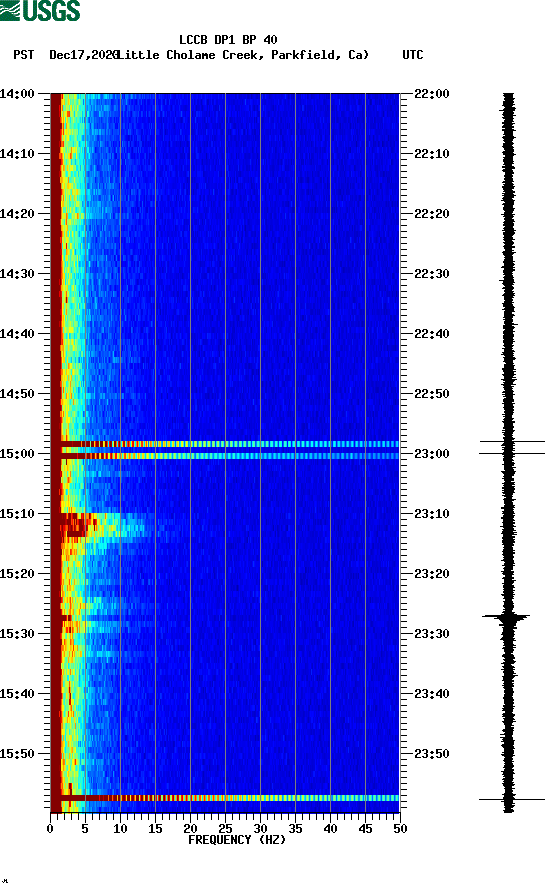Click the broadband spectrogram stripe at 15:00
The height and width of the screenshot is (892, 552).
[x=225, y=456]
